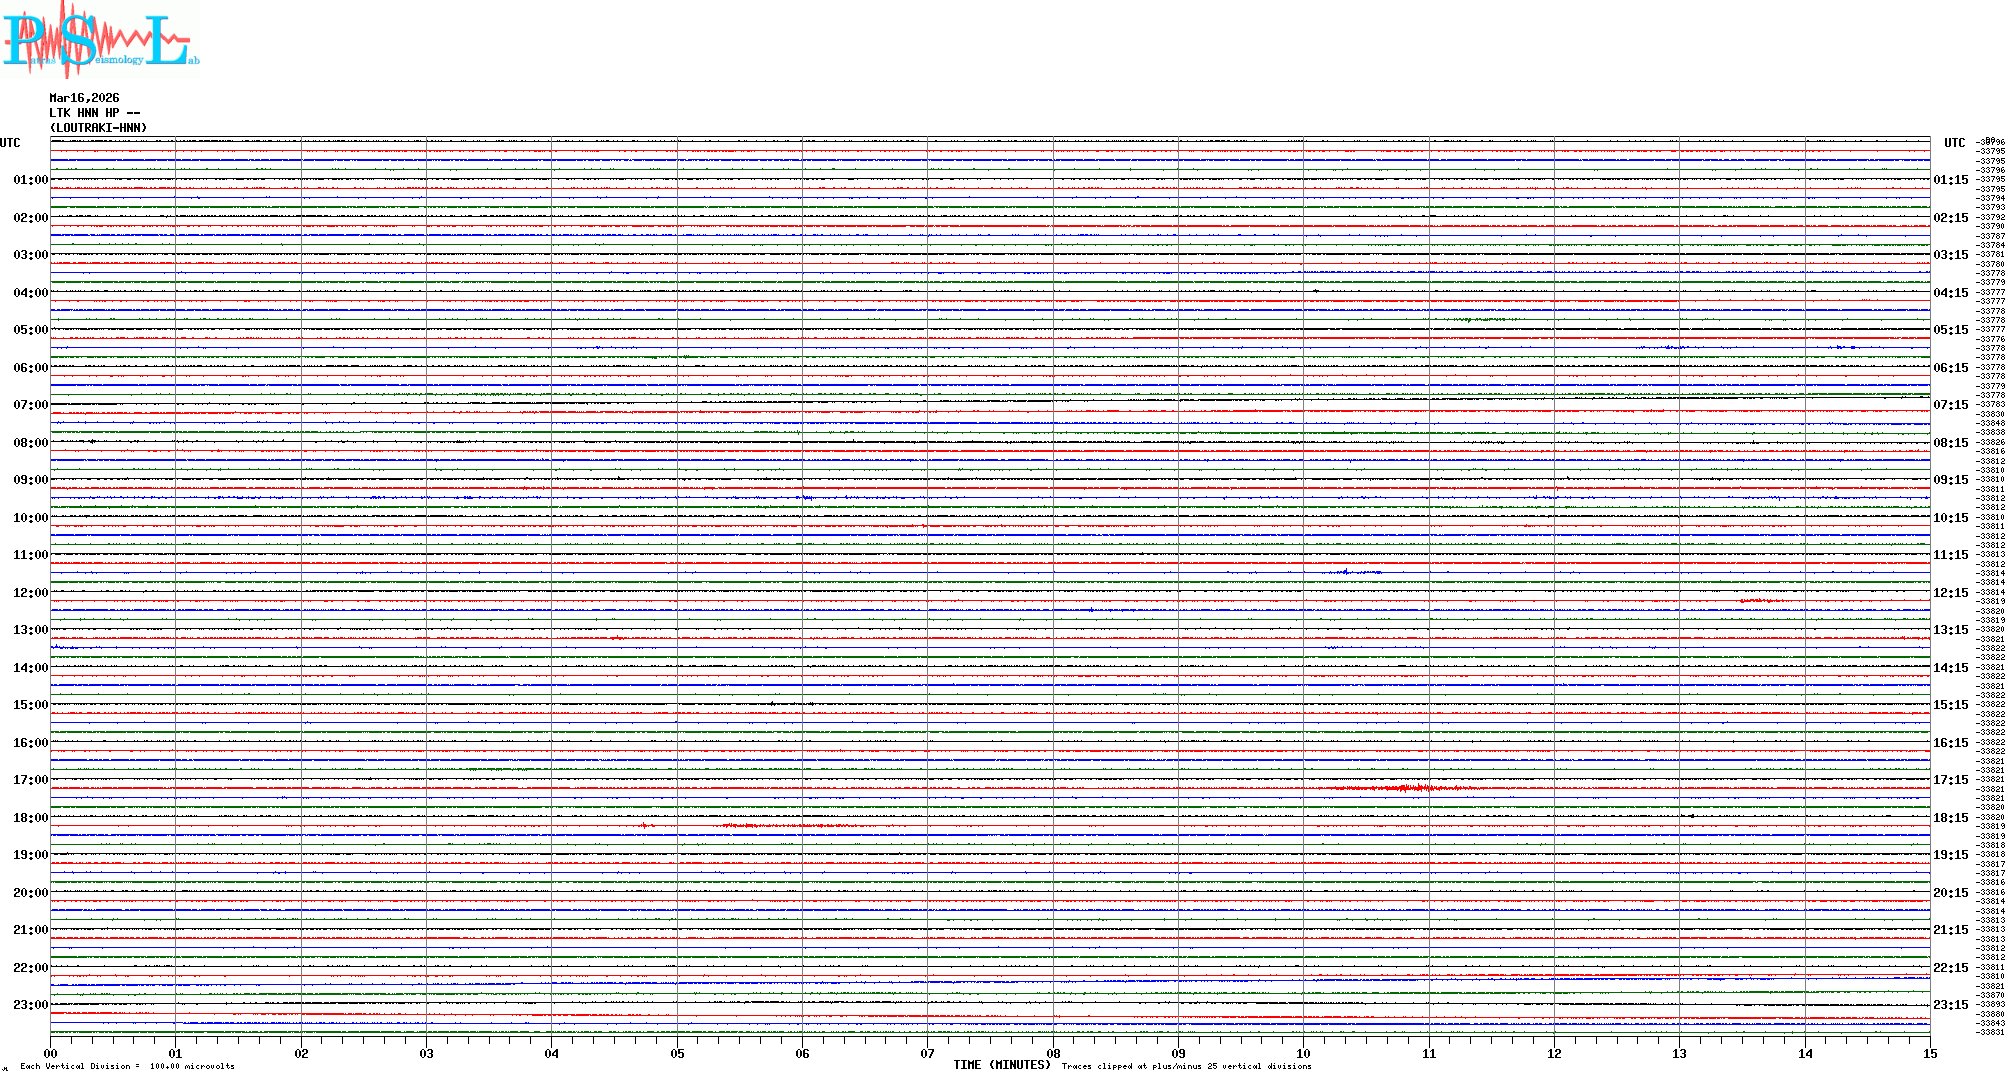
Task: Click the PSL Seismology Lab logo
Action: (x=98, y=38)
